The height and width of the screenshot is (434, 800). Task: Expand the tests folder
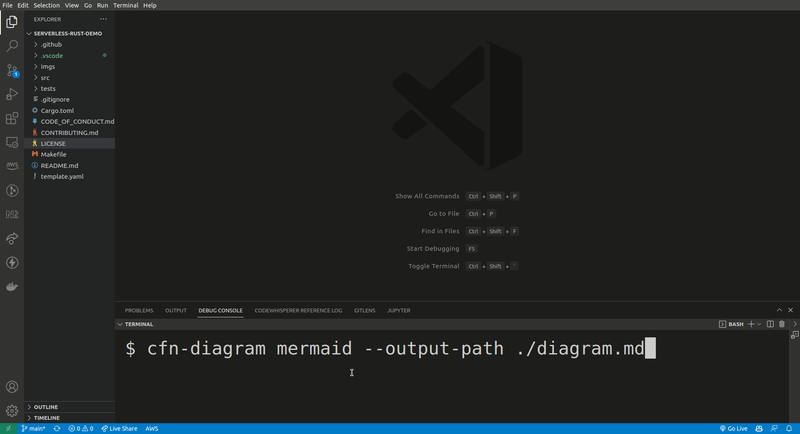(x=36, y=89)
